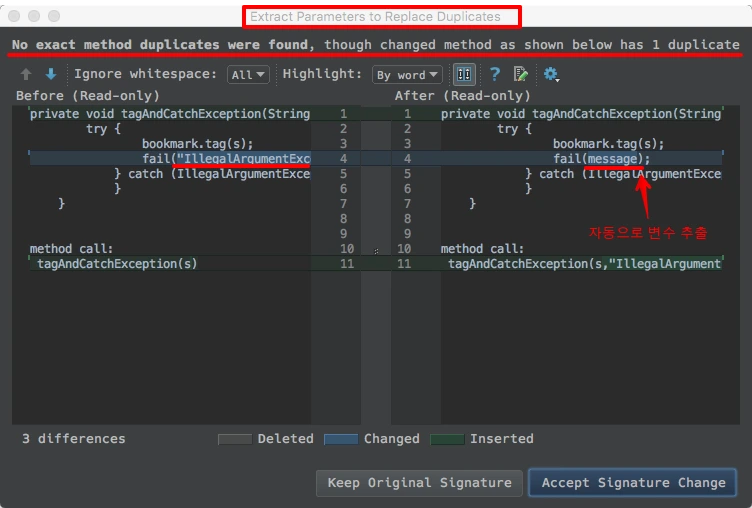Viewport: 752px width, 508px height.
Task: Click Keep Original Signature button
Action: tap(419, 483)
